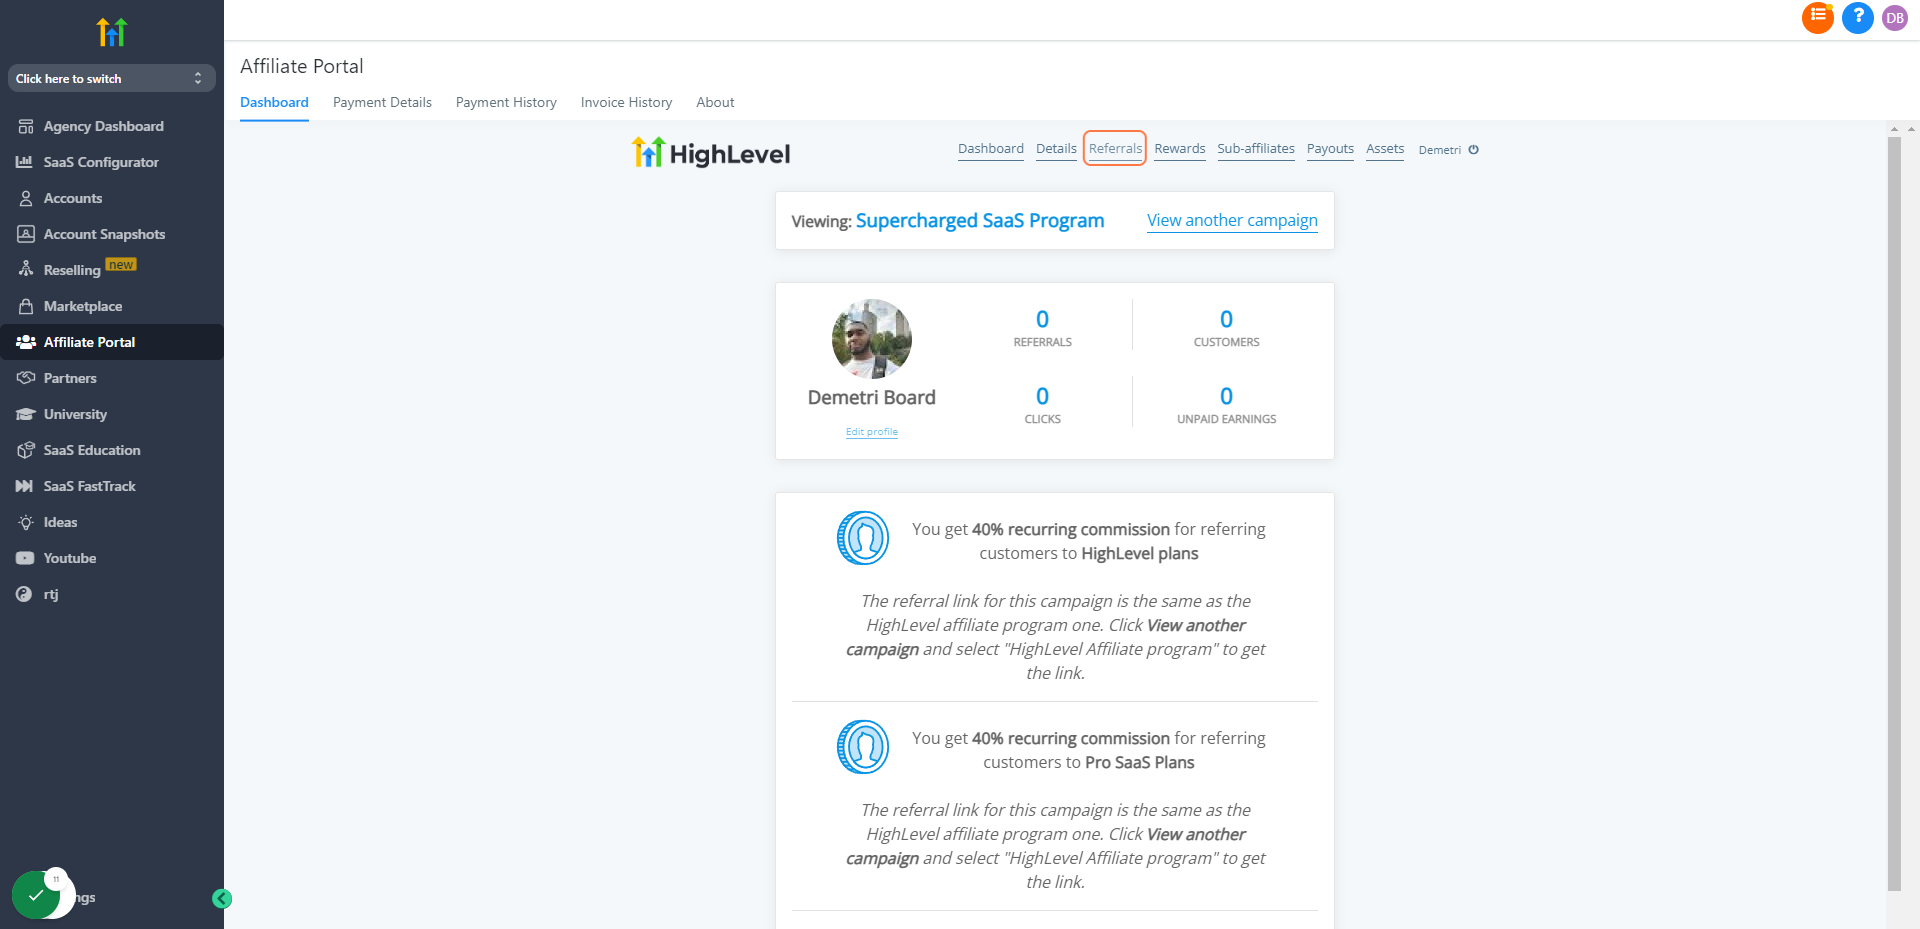
Task: Click the HighLevel logo in the portal
Action: (711, 153)
